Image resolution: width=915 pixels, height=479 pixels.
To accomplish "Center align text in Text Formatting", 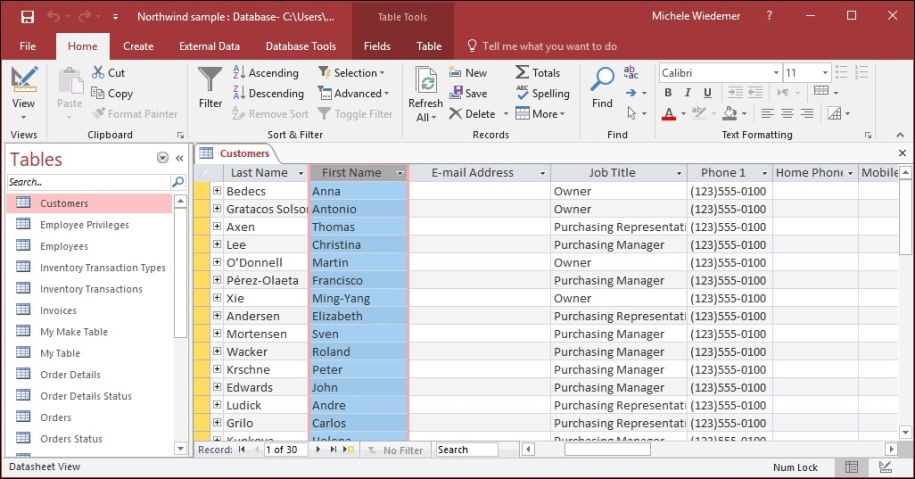I will [x=787, y=113].
